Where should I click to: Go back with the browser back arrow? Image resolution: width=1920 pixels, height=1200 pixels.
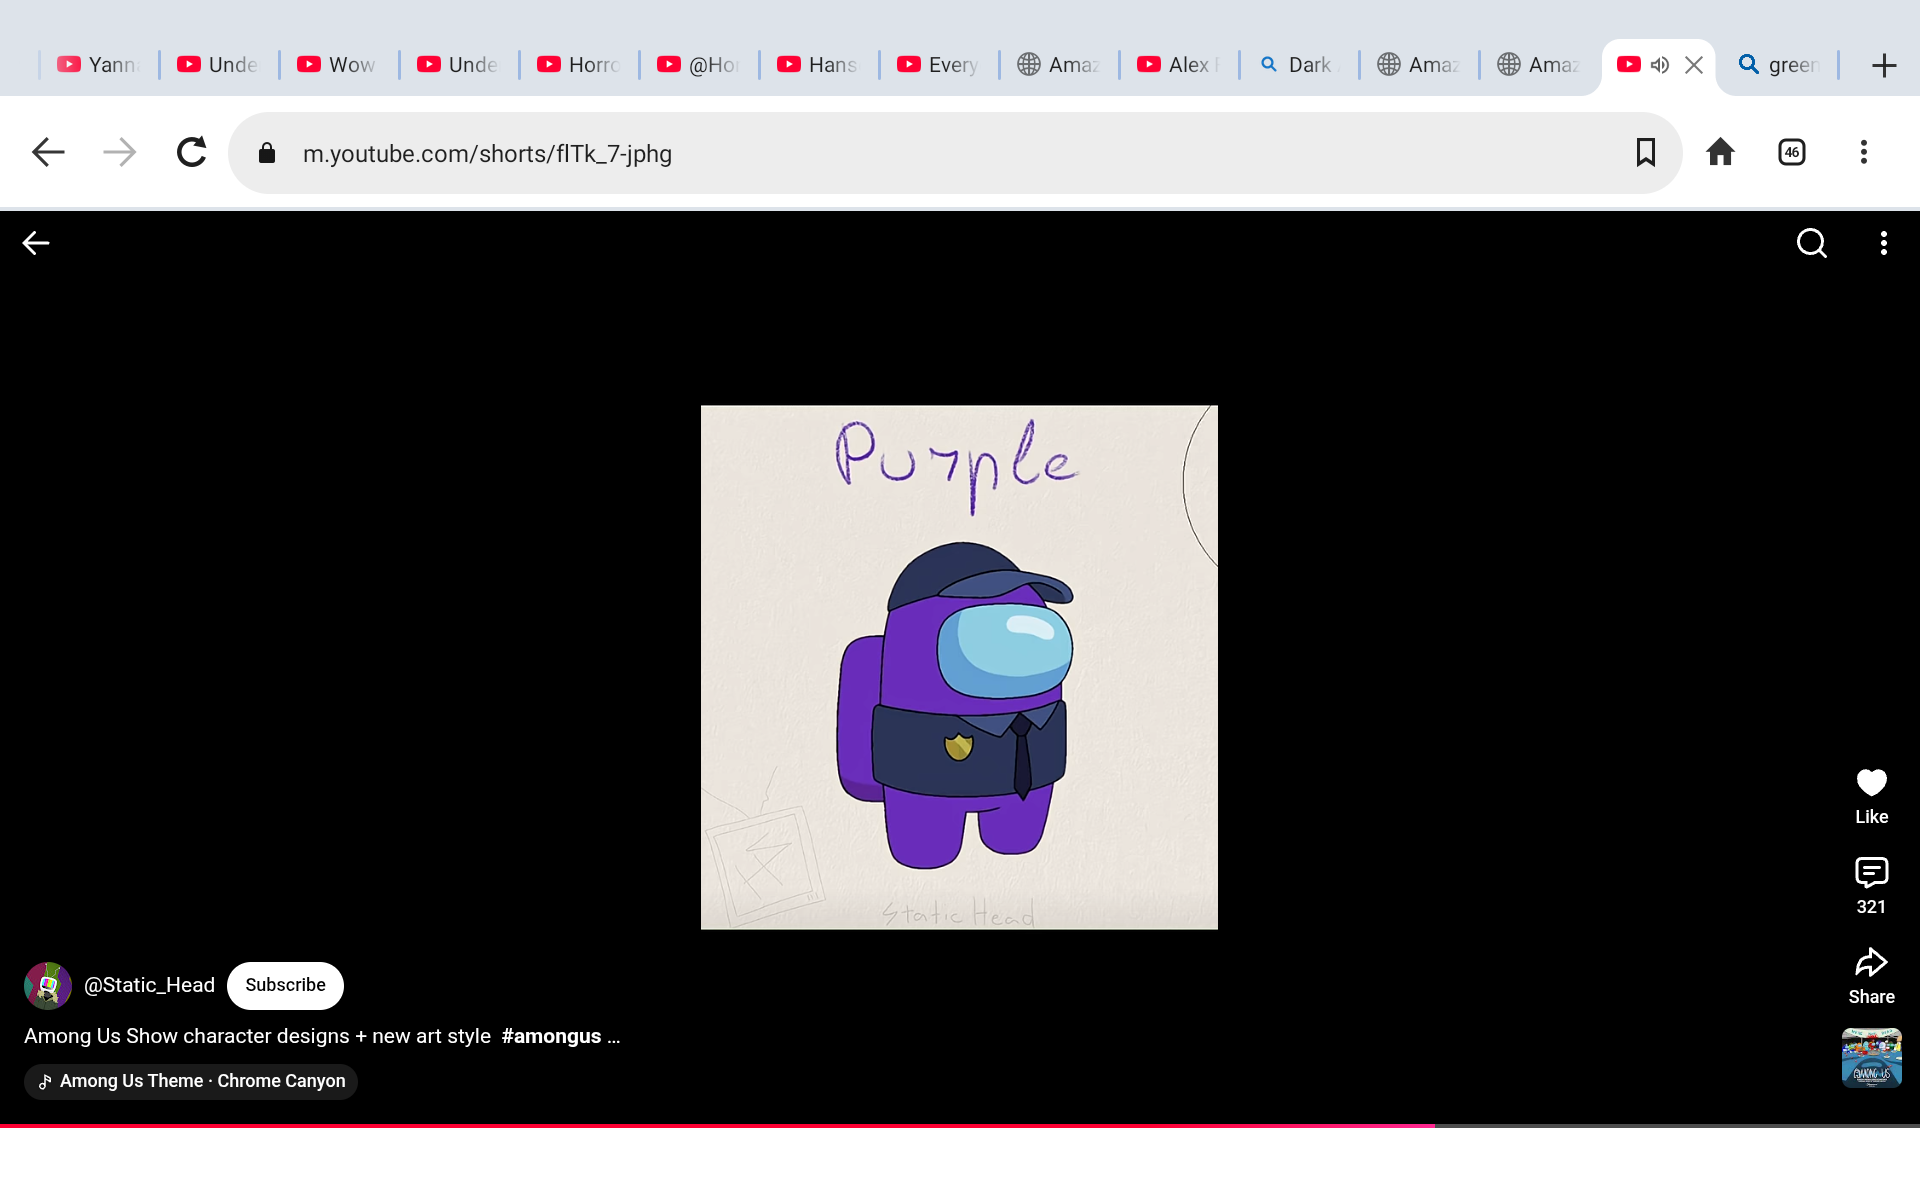[48, 152]
